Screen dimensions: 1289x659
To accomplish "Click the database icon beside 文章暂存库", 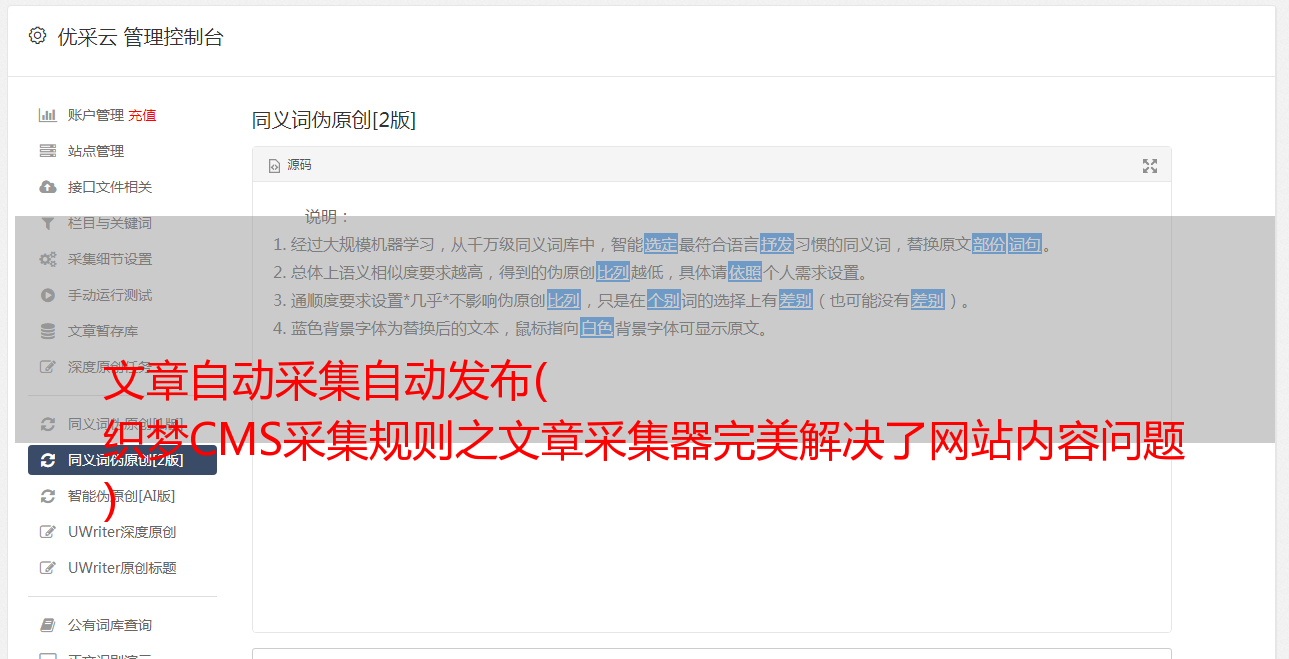I will point(47,331).
